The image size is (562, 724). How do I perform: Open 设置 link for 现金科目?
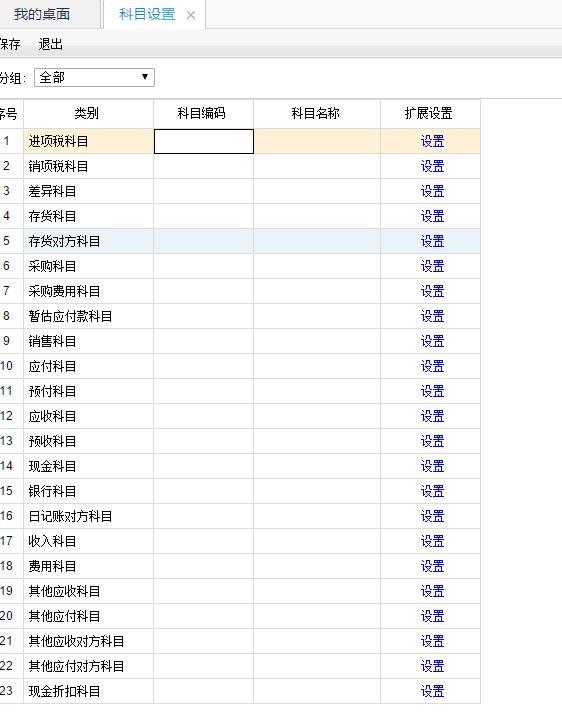click(x=432, y=466)
